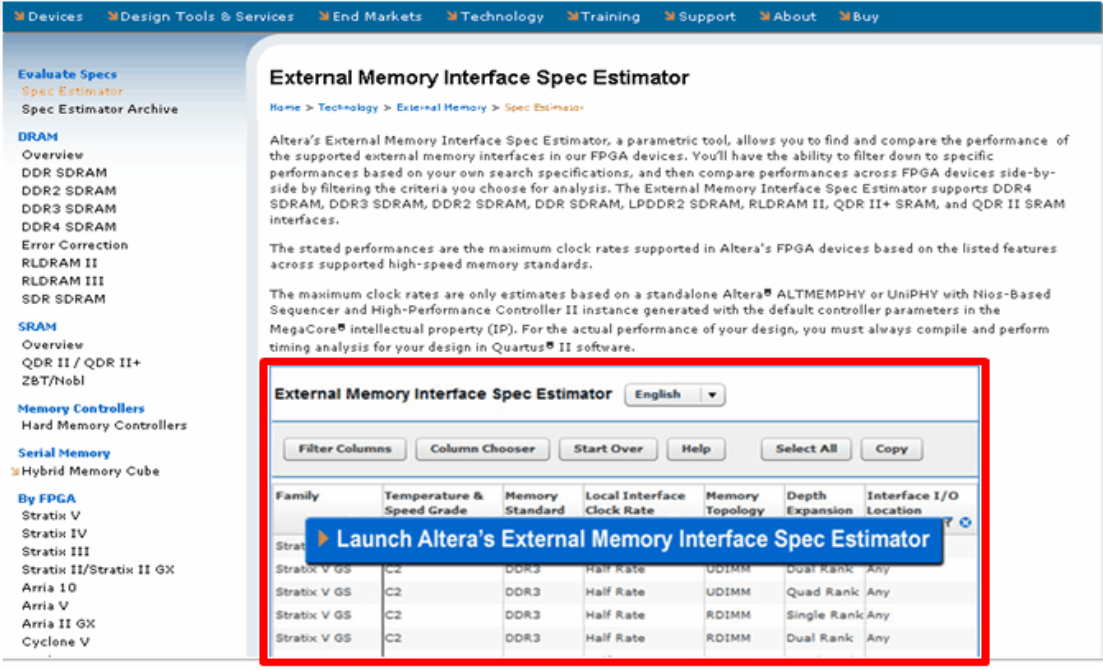Click the Memory Standard column header
Screen dimensions: 1103x670
(x=534, y=502)
